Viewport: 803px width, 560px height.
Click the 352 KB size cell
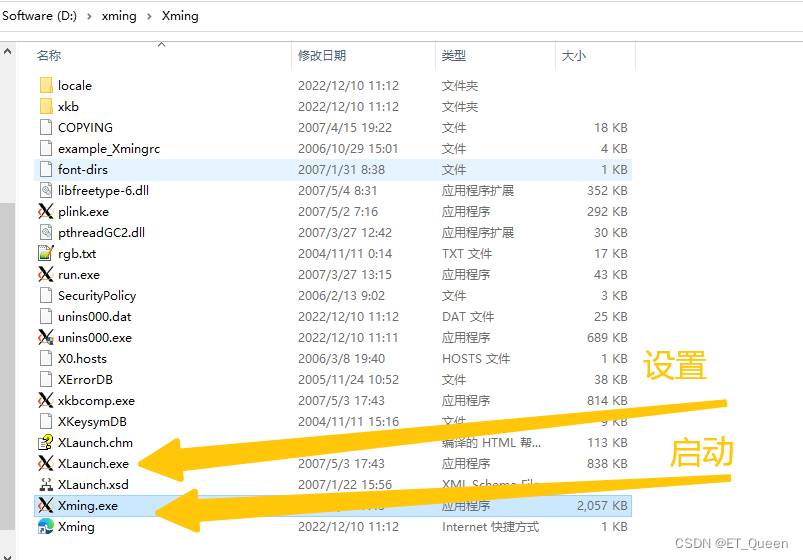point(607,191)
